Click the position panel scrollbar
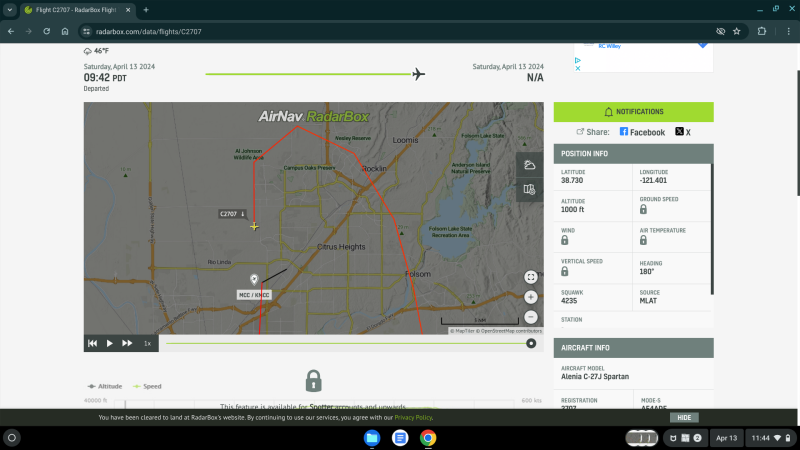The width and height of the screenshot is (800, 450). point(712,229)
